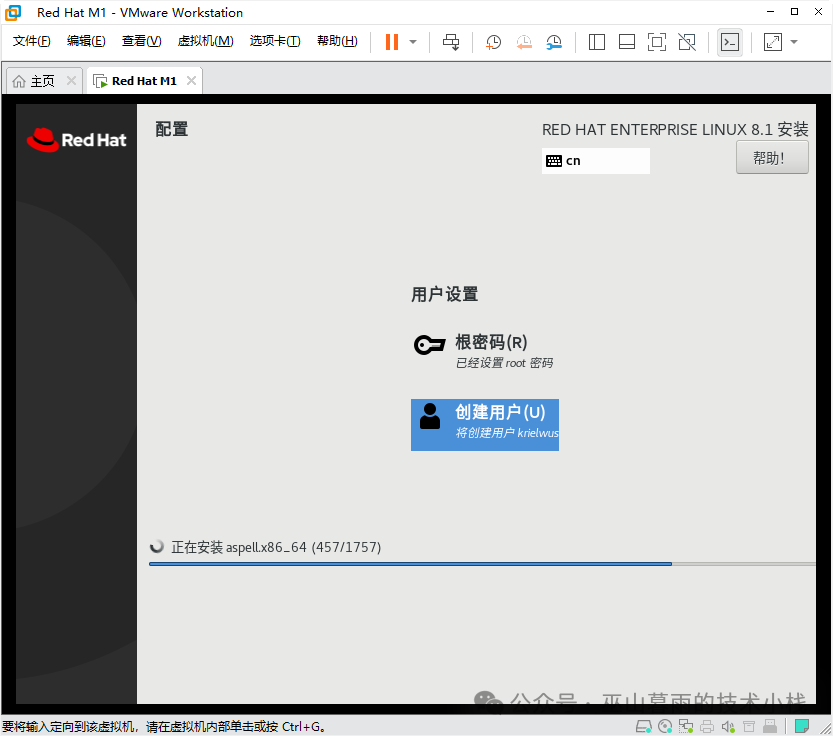The image size is (833, 736).
Task: Open the snapshot manager
Action: (554, 42)
